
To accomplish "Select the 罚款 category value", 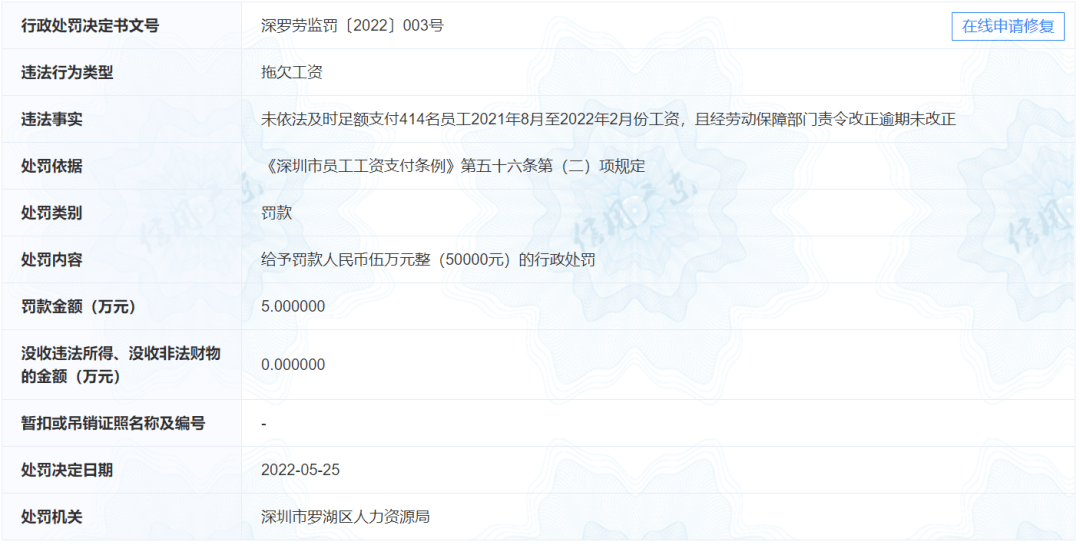I will 276,213.
